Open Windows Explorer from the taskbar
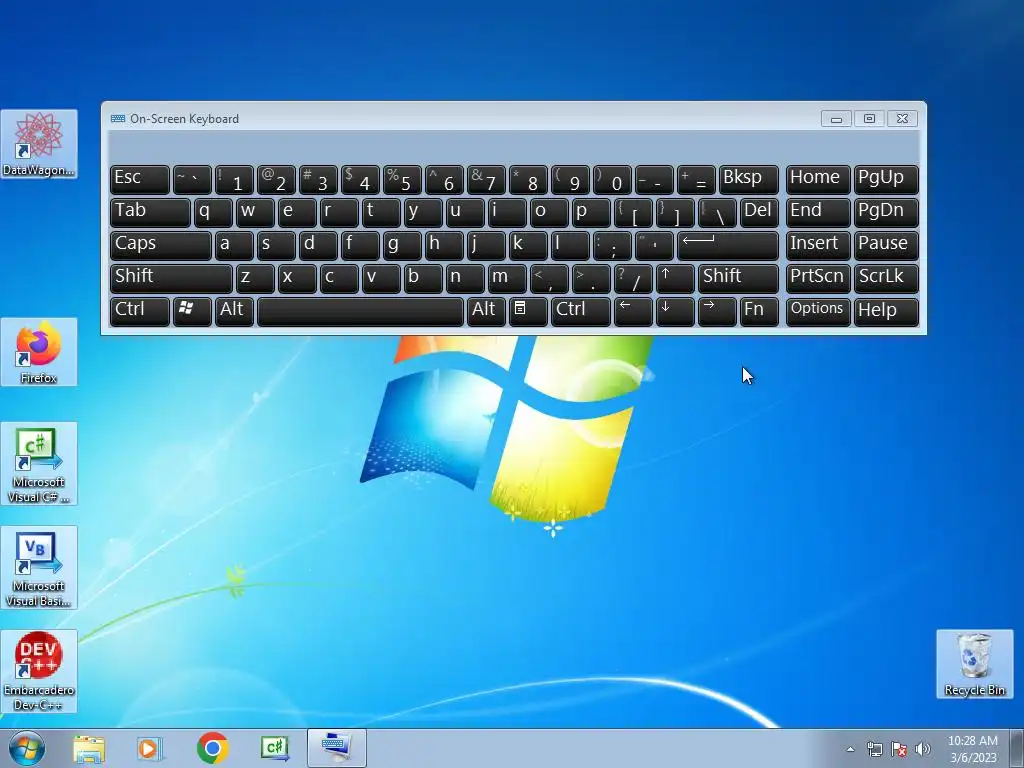1024x768 pixels. [89, 749]
